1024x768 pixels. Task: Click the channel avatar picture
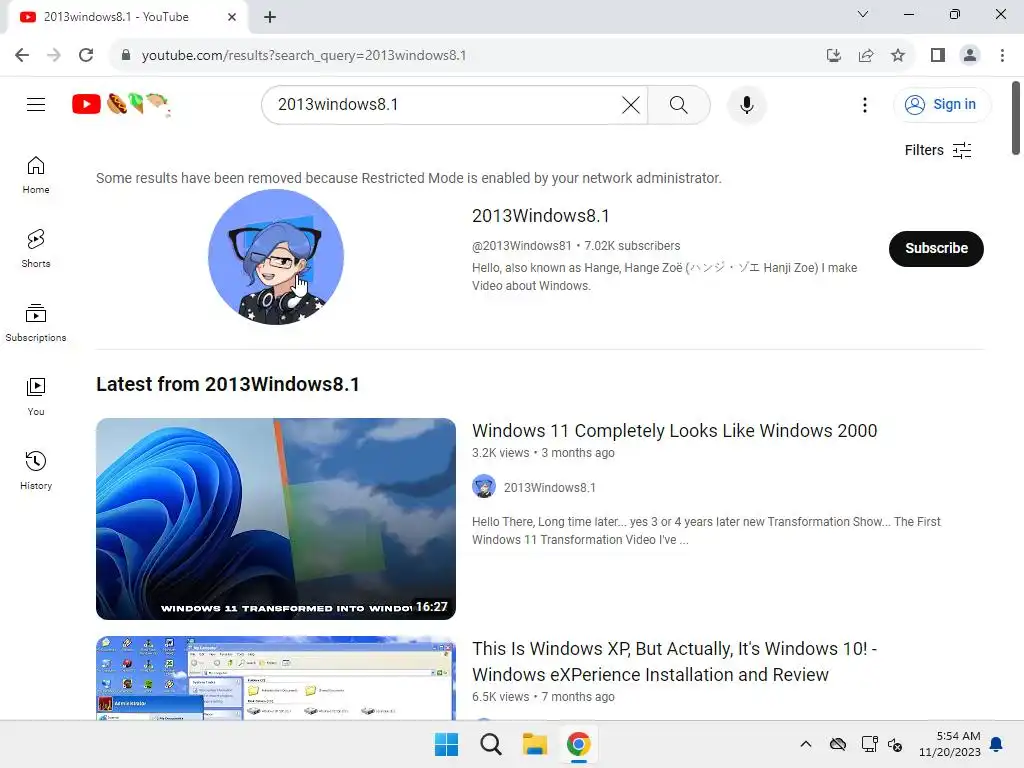point(276,257)
